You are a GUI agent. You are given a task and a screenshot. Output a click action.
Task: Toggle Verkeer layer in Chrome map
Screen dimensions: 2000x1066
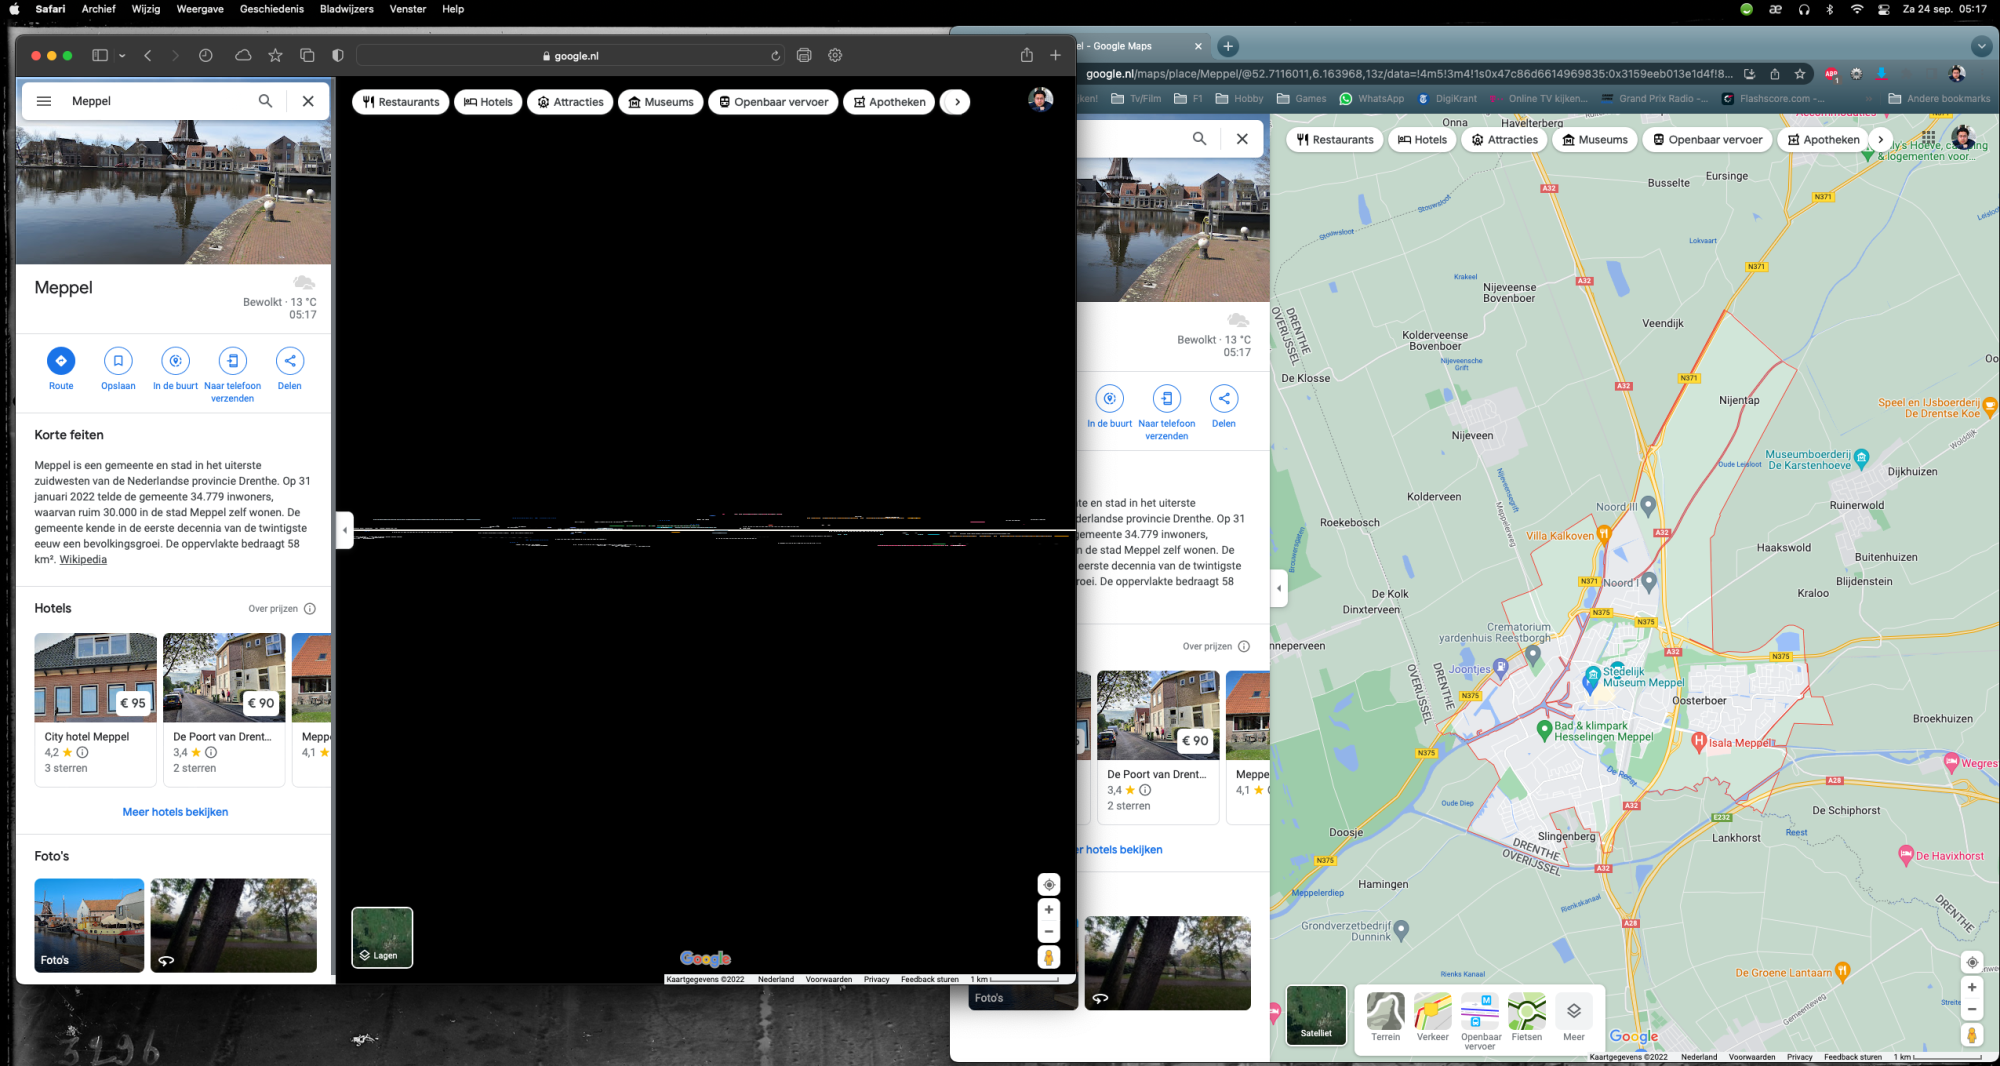1433,1018
